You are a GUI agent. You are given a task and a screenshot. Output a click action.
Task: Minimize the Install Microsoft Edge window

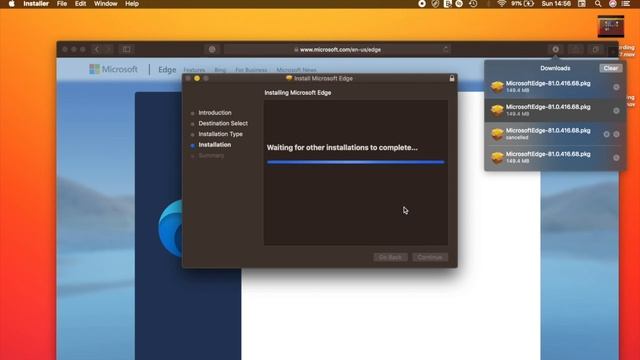tap(197, 78)
